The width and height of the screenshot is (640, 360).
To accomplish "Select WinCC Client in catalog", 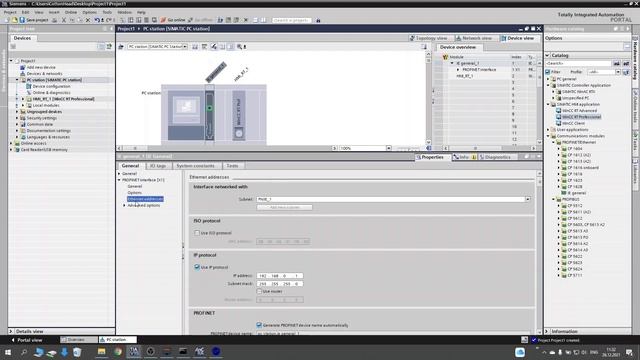I will tap(573, 123).
